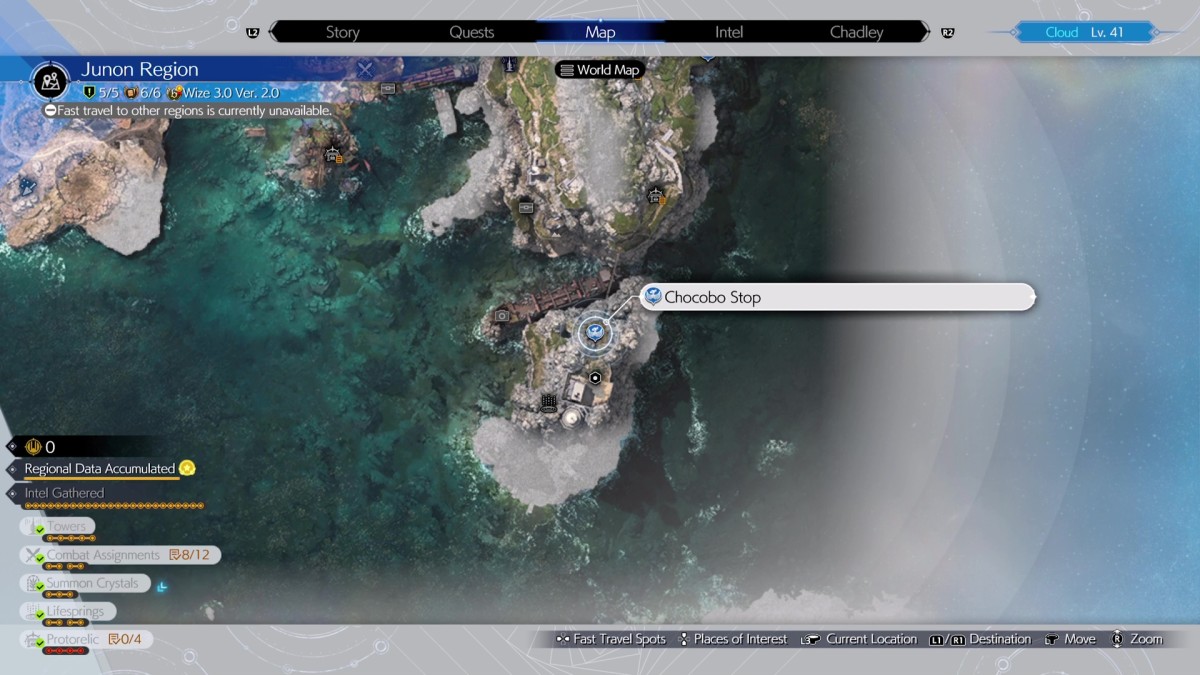Click the Zoom control hint

1137,639
